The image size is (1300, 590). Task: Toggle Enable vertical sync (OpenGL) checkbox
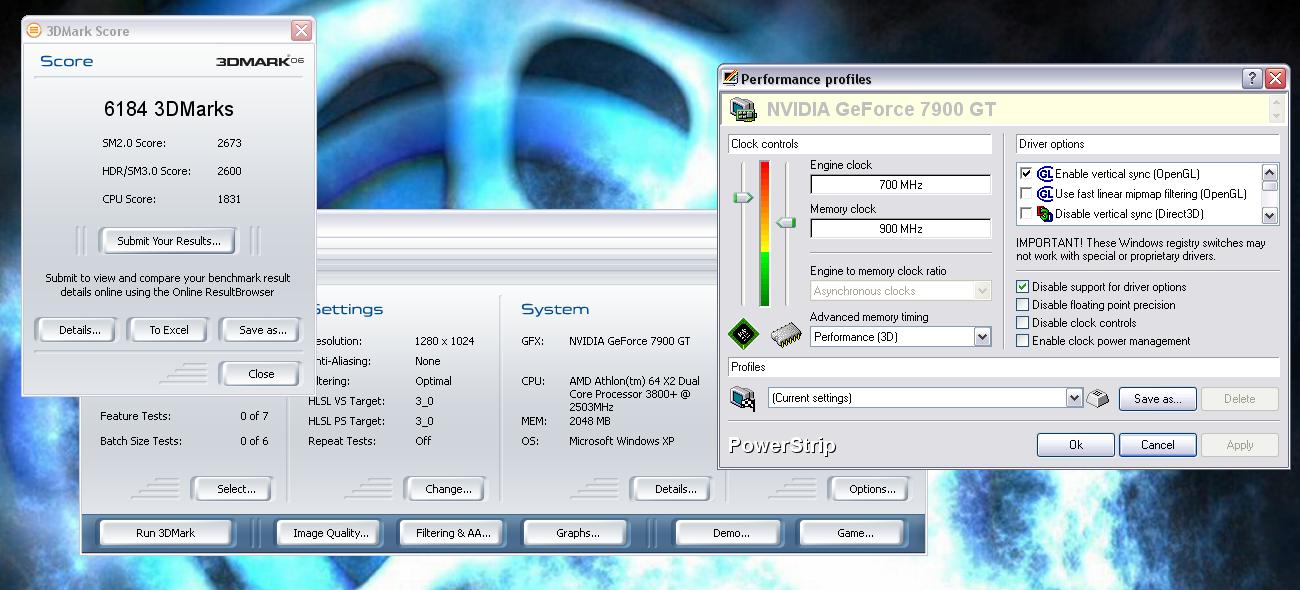click(1026, 174)
